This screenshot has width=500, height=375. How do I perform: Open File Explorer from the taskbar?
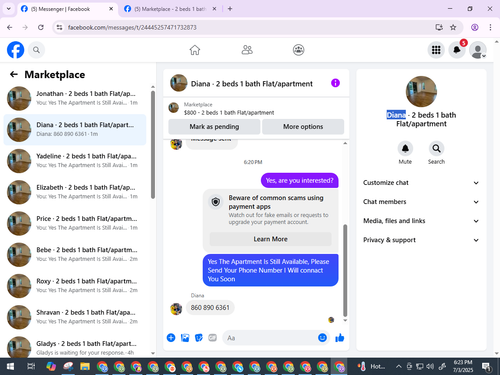[x=85, y=367]
